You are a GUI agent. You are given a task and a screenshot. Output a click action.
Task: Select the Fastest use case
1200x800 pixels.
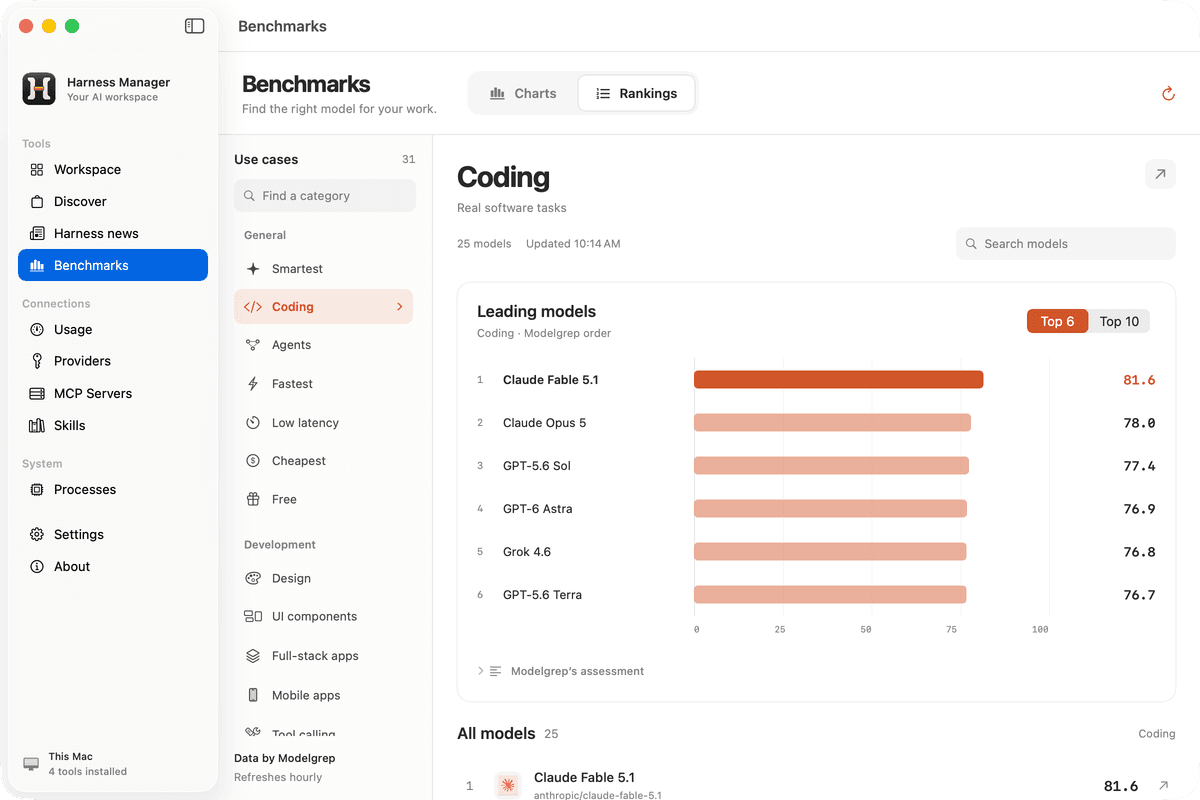(323, 384)
